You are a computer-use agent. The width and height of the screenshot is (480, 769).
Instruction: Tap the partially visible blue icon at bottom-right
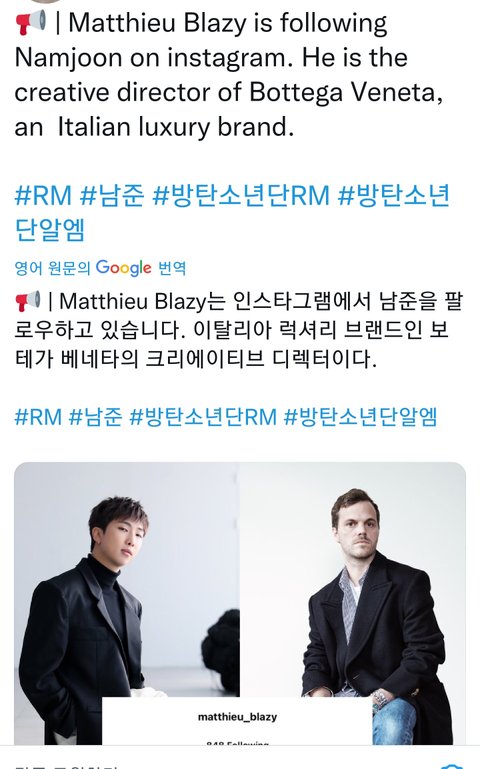(452, 766)
